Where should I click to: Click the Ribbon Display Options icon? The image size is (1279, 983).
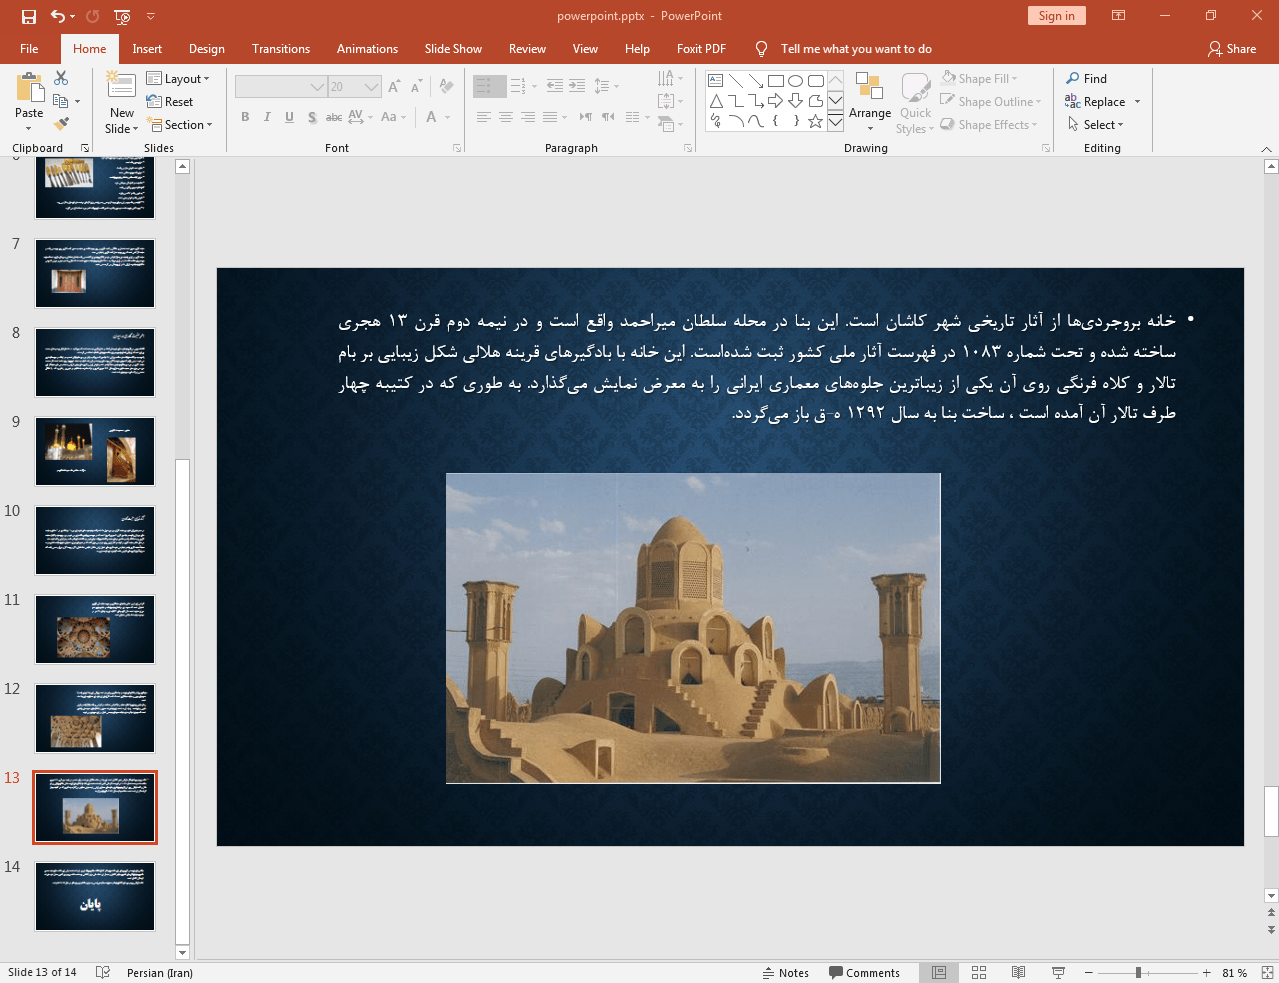click(x=1119, y=16)
